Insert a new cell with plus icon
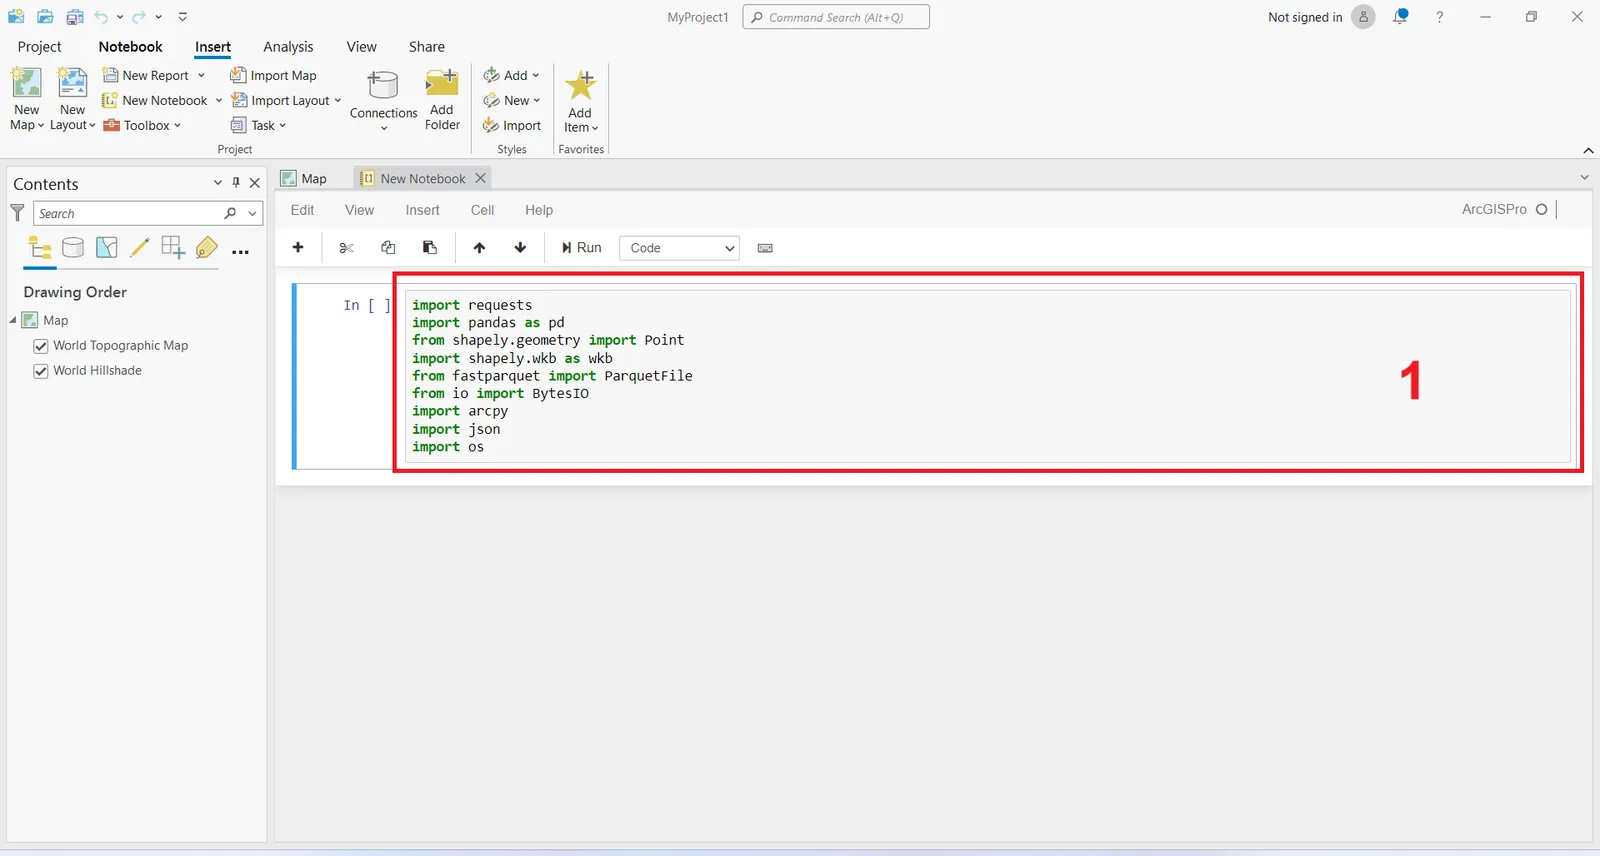The width and height of the screenshot is (1600, 856). pos(298,247)
